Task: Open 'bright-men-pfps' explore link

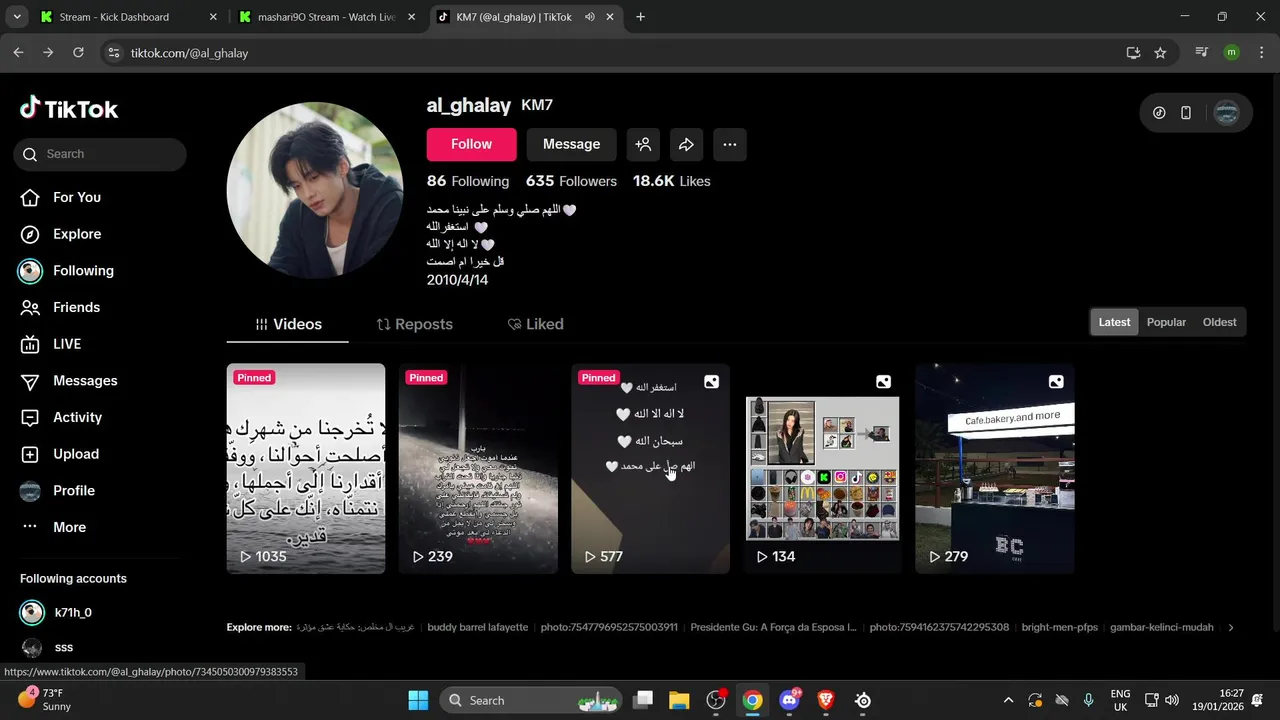Action: (1059, 627)
